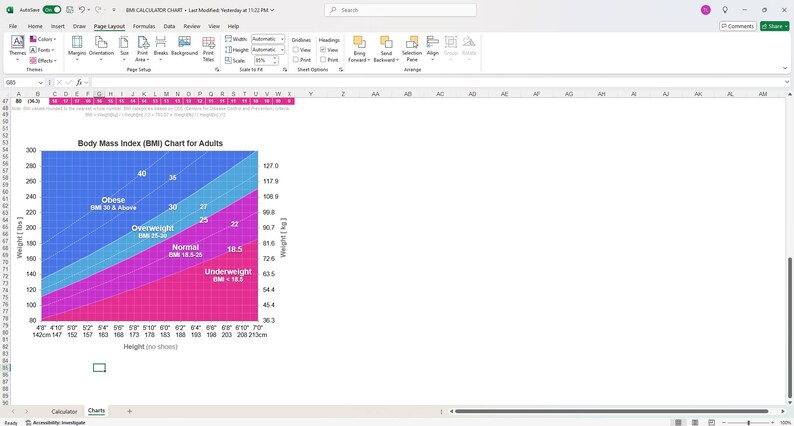This screenshot has height=426, width=794.
Task: Open the theme Colors dropdown
Action: [43, 39]
